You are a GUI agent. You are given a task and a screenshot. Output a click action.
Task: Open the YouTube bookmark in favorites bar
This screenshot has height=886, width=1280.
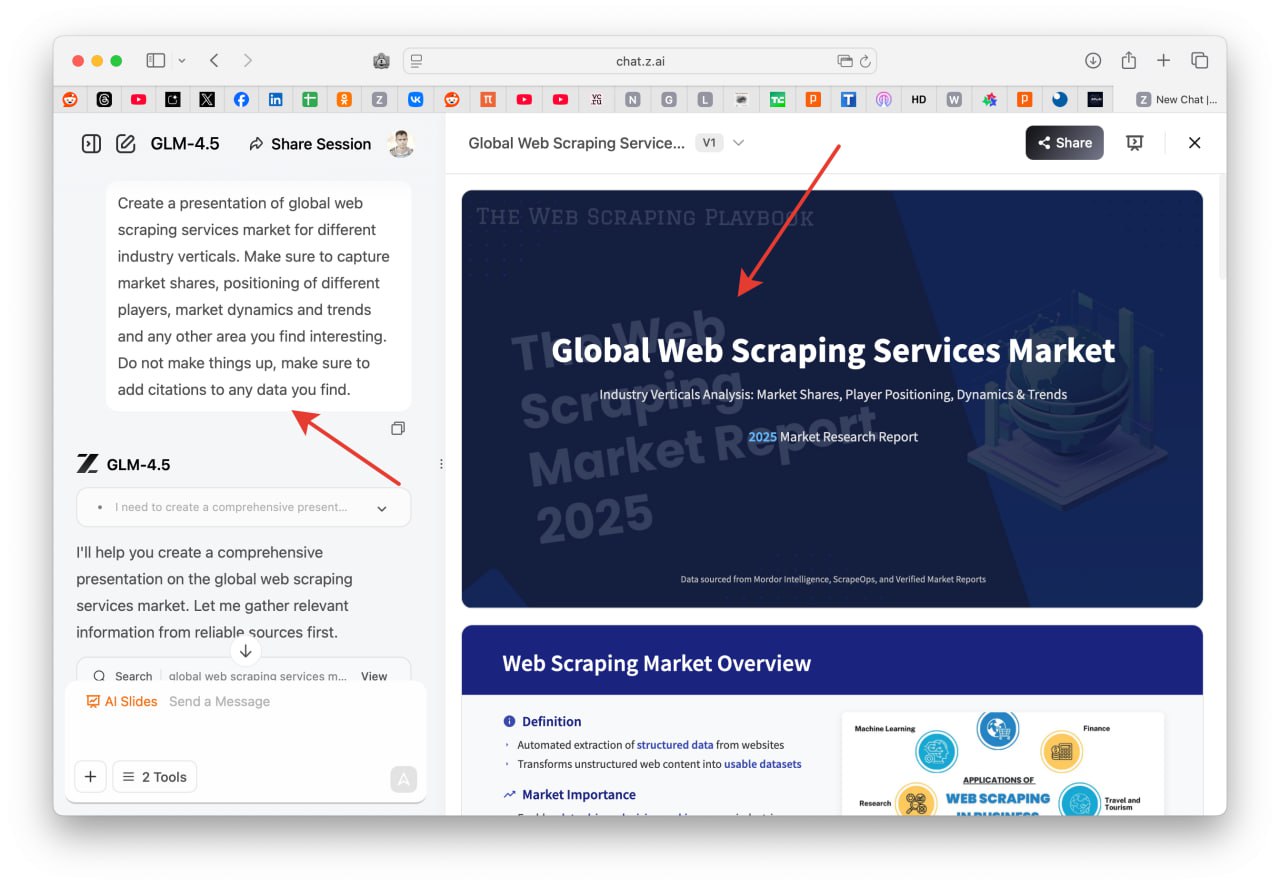pos(138,100)
